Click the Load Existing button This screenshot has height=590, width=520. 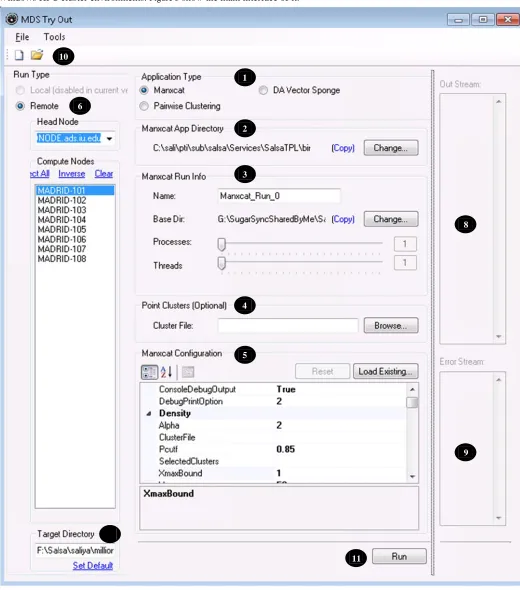(x=385, y=371)
